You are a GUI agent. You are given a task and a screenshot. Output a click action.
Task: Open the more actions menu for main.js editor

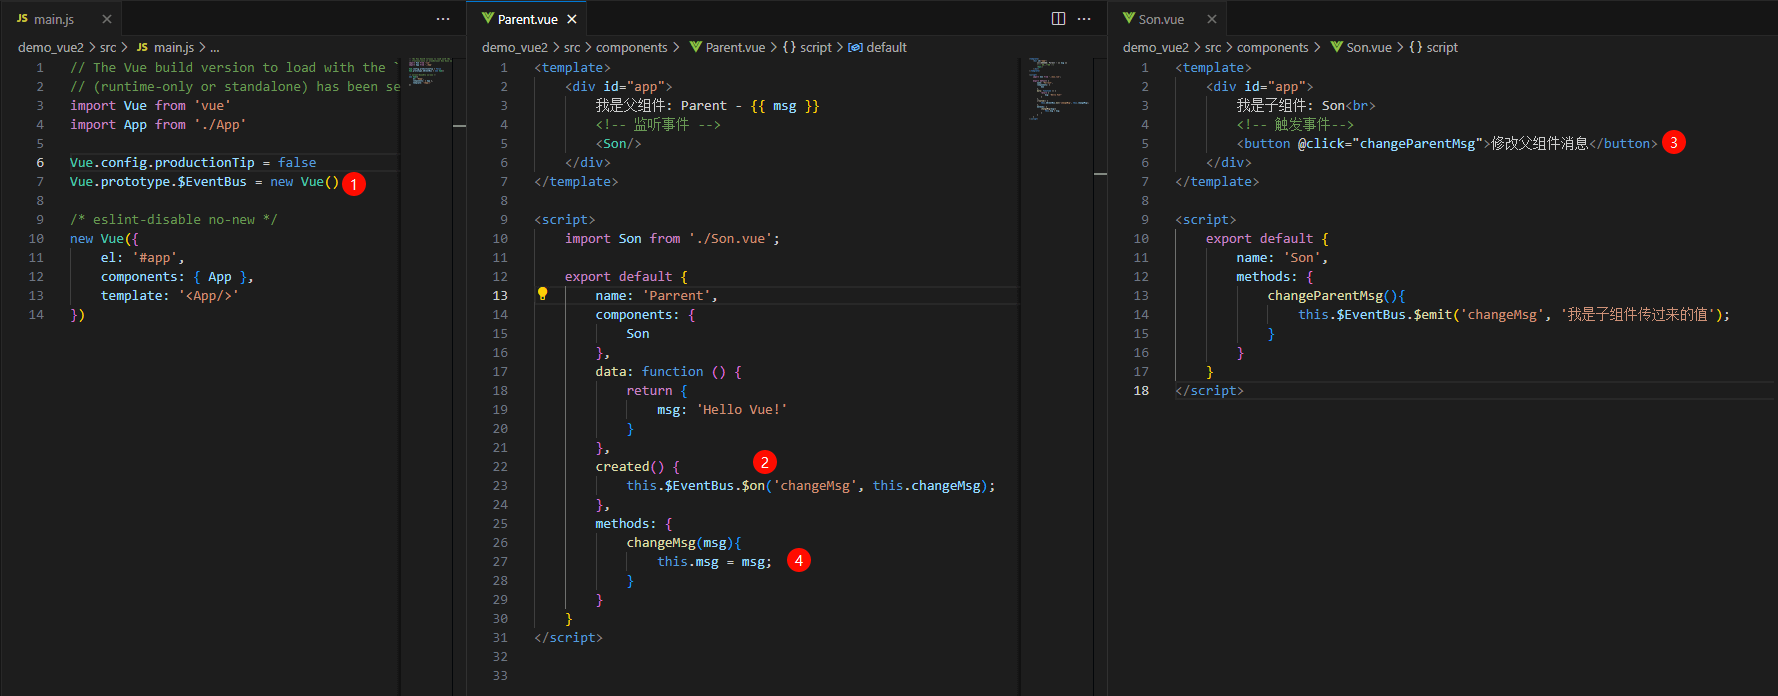click(x=443, y=19)
